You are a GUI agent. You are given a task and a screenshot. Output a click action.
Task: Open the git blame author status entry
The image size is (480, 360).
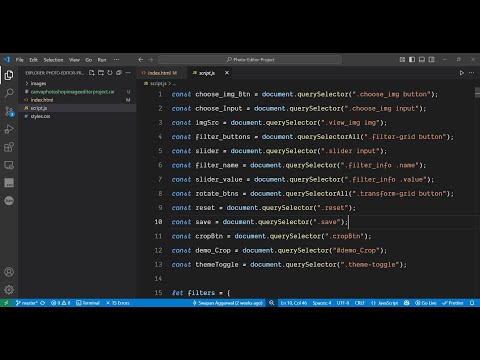pyautogui.click(x=228, y=303)
